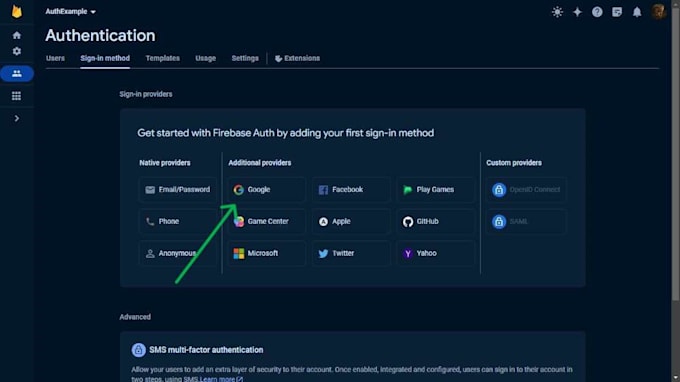Choose the Google sign-in provider
Image resolution: width=680 pixels, height=382 pixels.
point(266,189)
